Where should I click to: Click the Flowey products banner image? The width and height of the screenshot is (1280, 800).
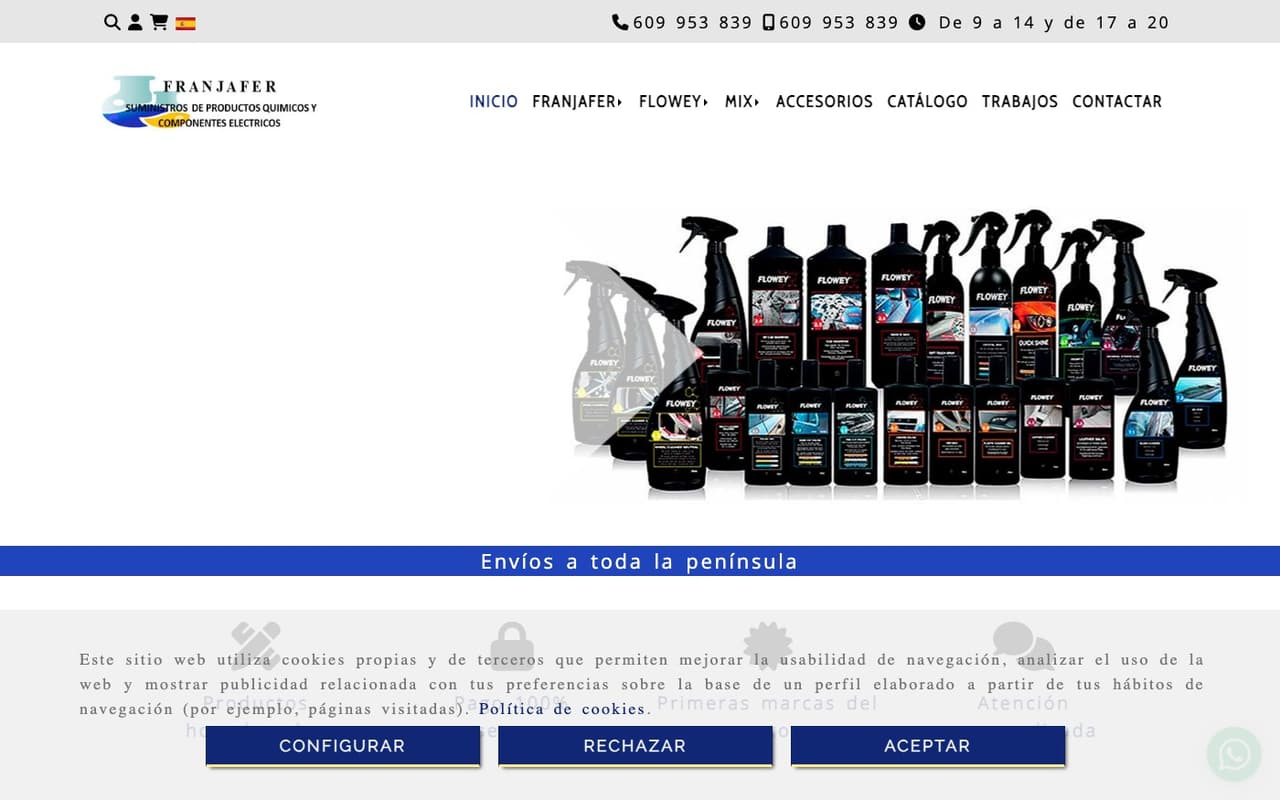pos(897,353)
